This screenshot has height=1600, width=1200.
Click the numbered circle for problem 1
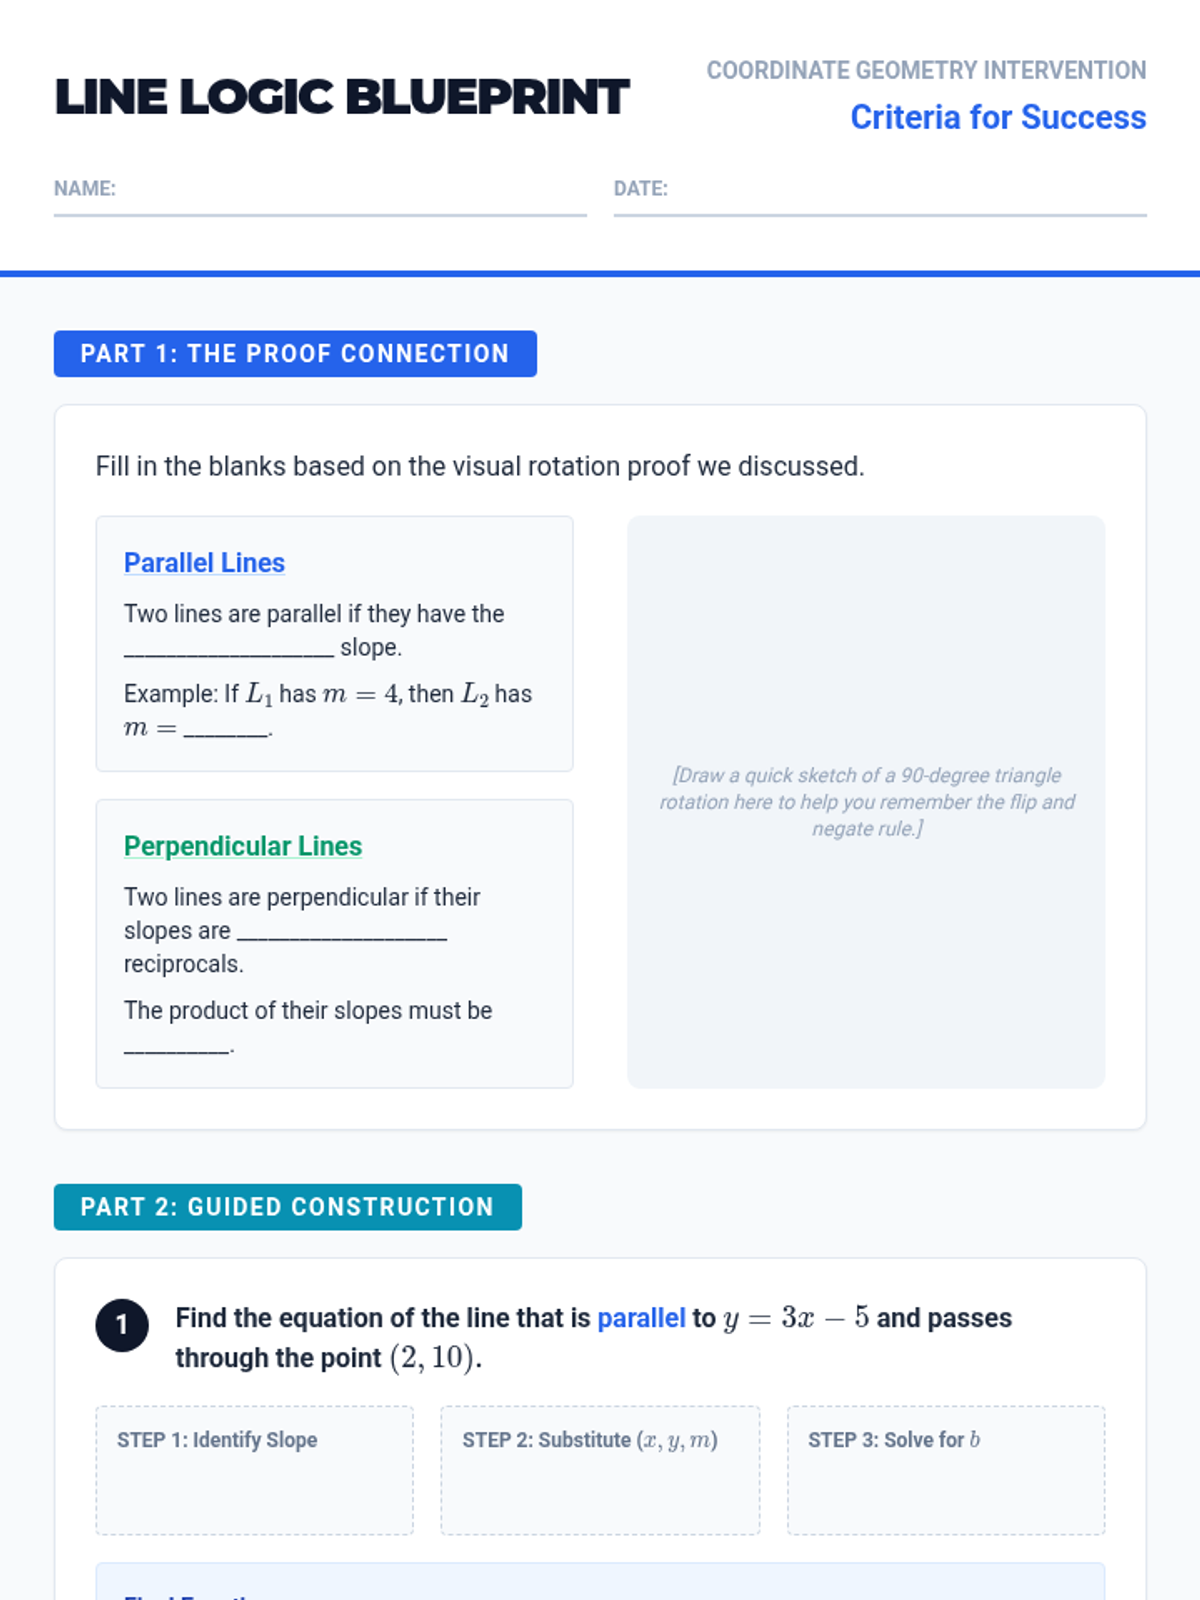[122, 1326]
